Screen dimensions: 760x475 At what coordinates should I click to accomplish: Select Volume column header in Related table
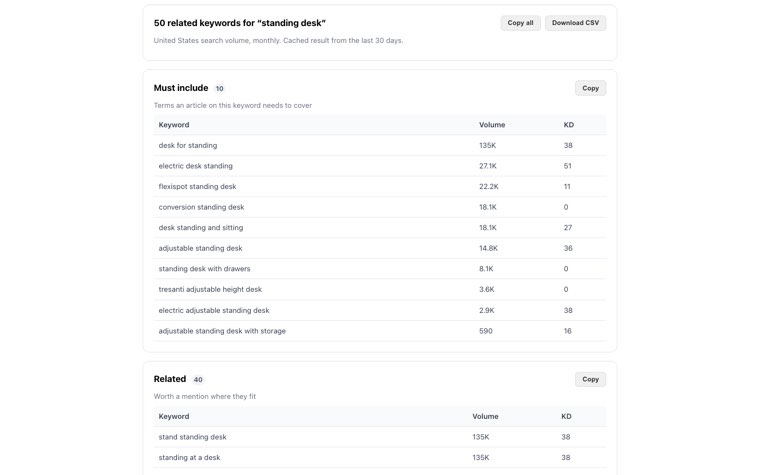485,416
